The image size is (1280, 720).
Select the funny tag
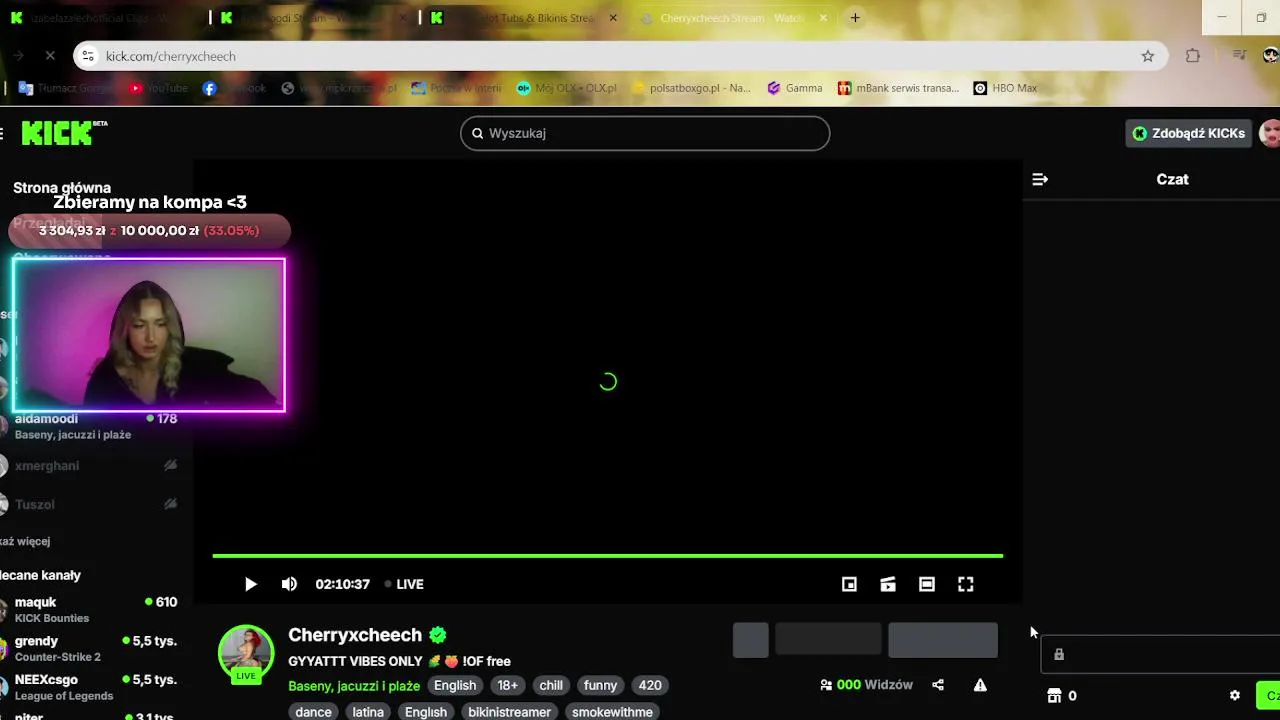(600, 685)
